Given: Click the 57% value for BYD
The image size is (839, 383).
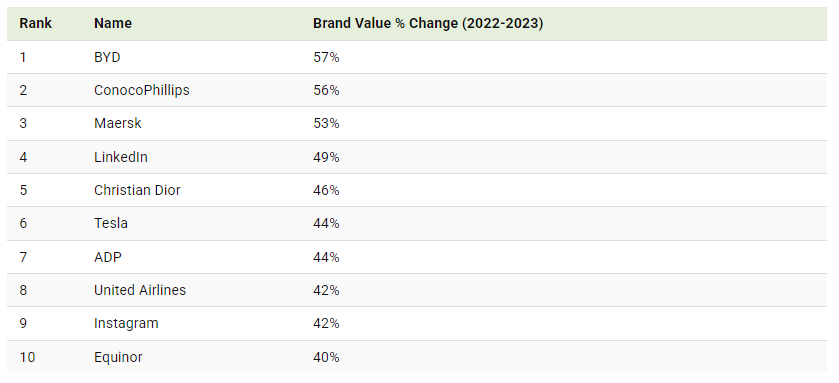Looking at the screenshot, I should click(x=326, y=57).
